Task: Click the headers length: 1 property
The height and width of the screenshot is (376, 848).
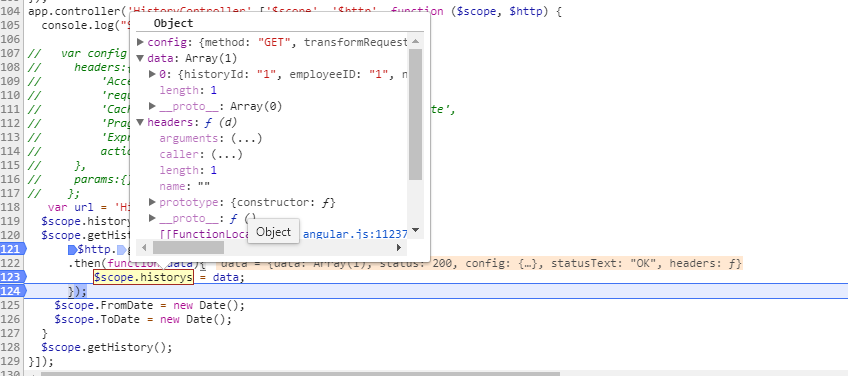Action: pyautogui.click(x=188, y=170)
